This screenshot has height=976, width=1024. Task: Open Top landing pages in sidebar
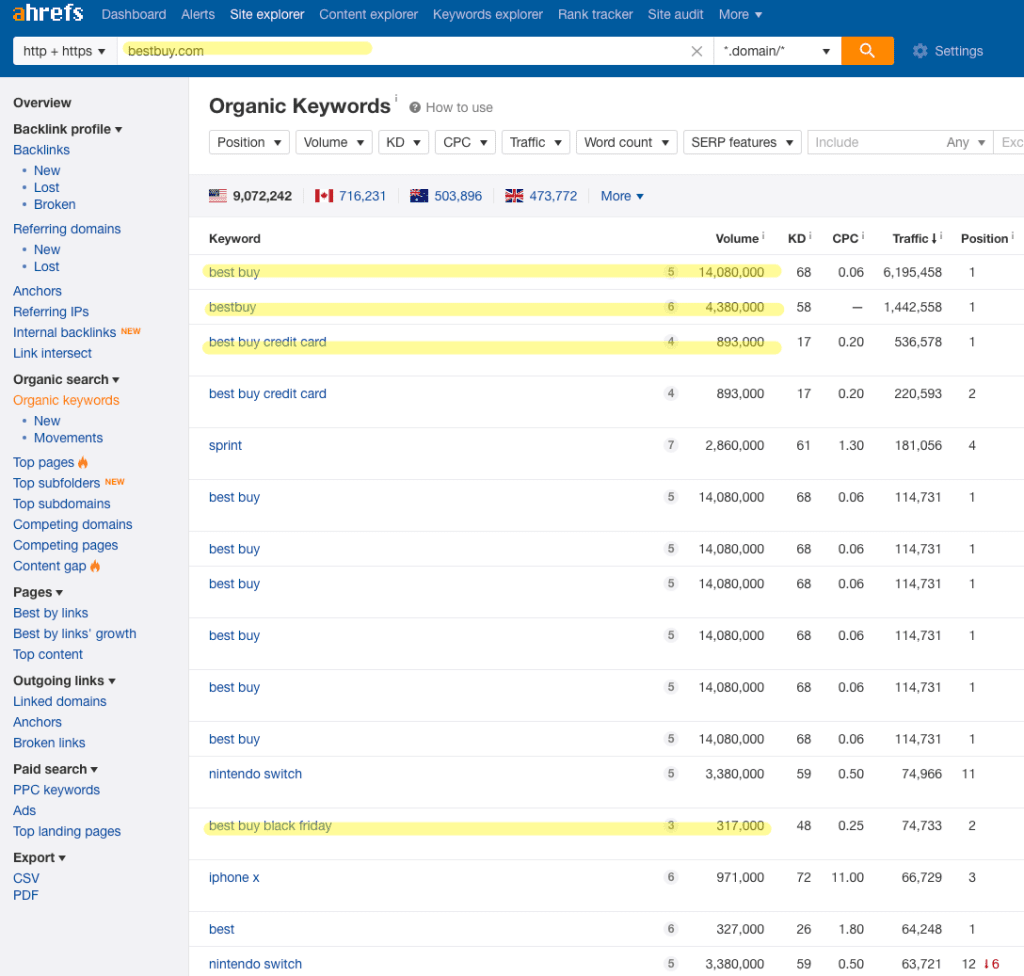coord(67,831)
